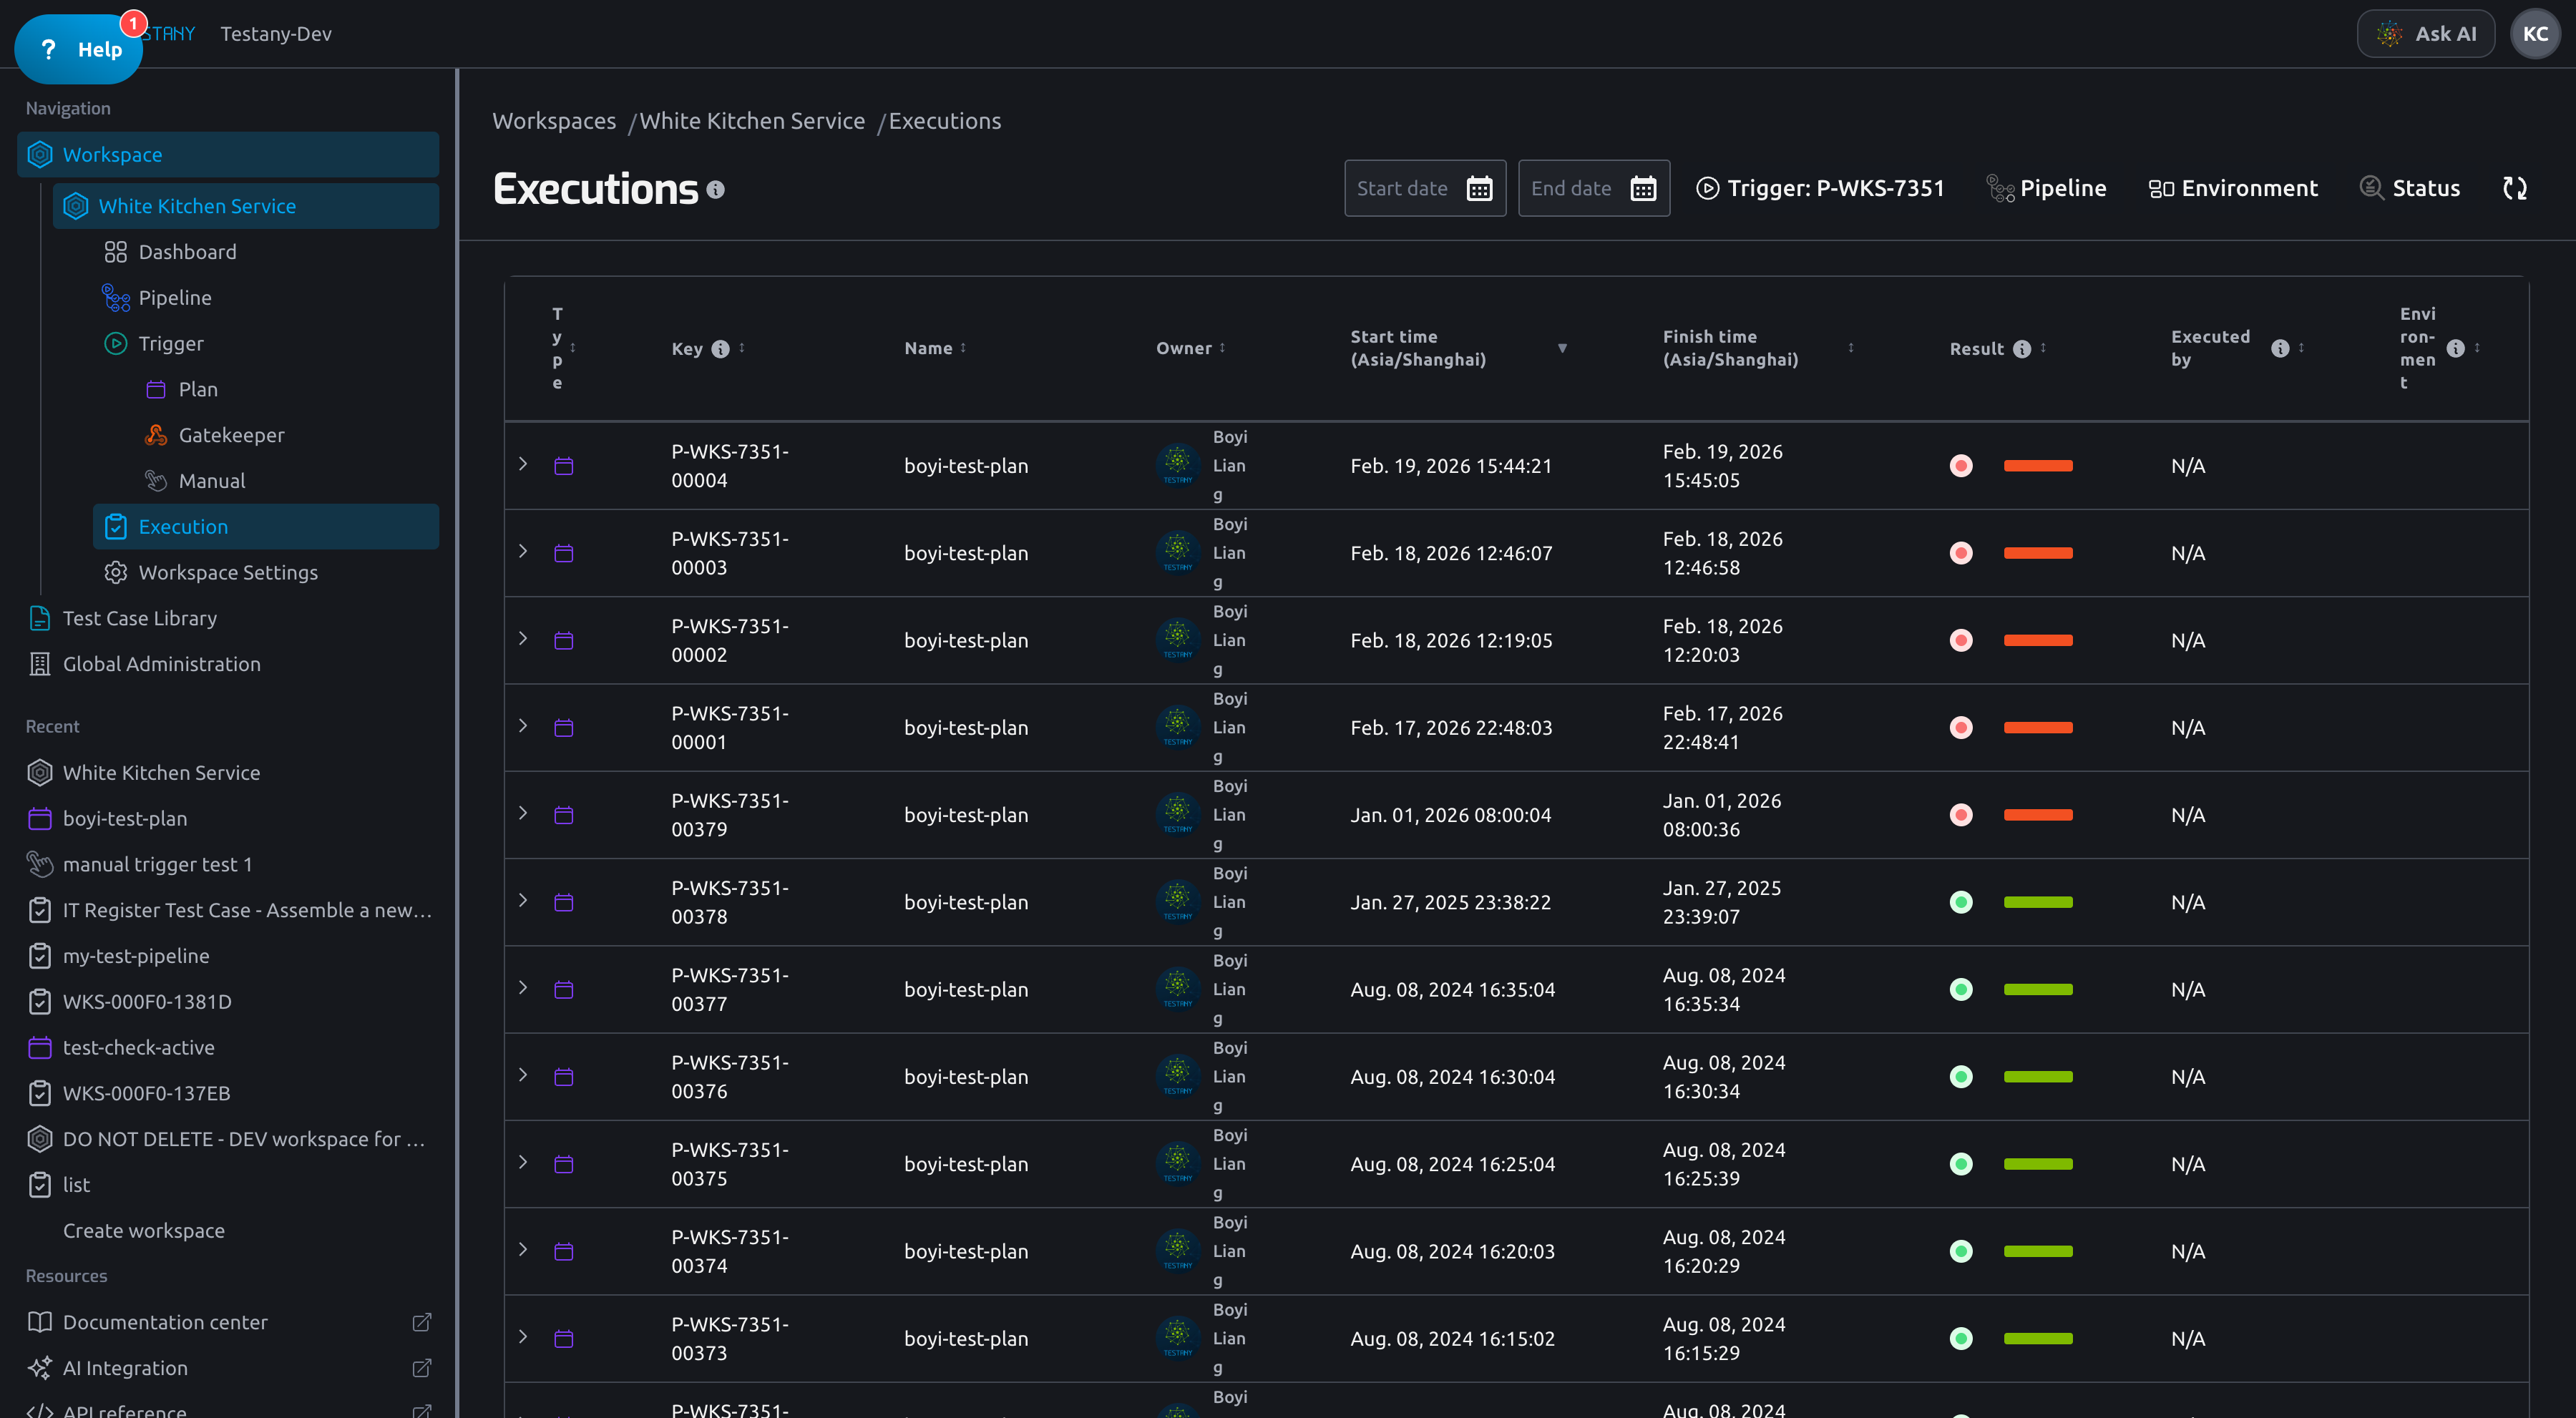Sort by Type column
This screenshot has width=2576, height=1418.
[573, 348]
